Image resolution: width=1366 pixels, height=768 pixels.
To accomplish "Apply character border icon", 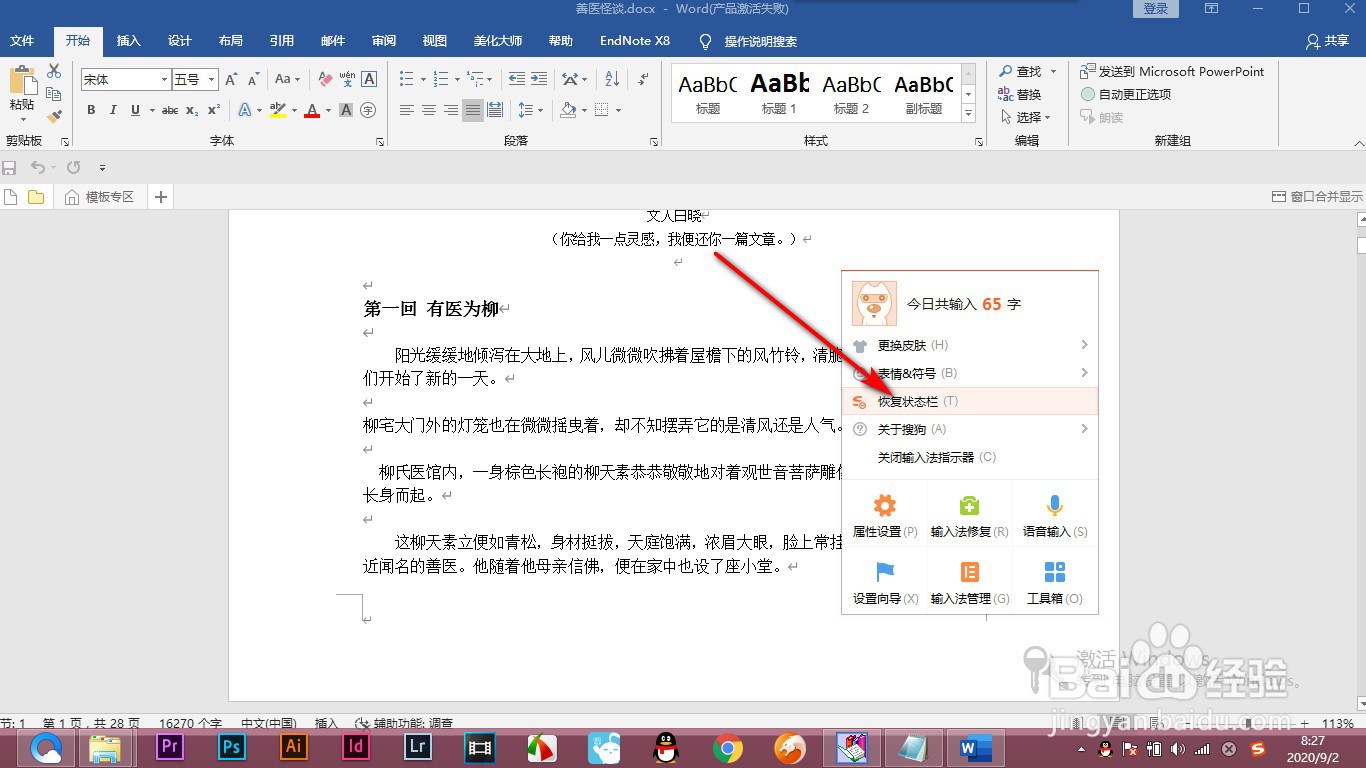I will click(x=369, y=79).
